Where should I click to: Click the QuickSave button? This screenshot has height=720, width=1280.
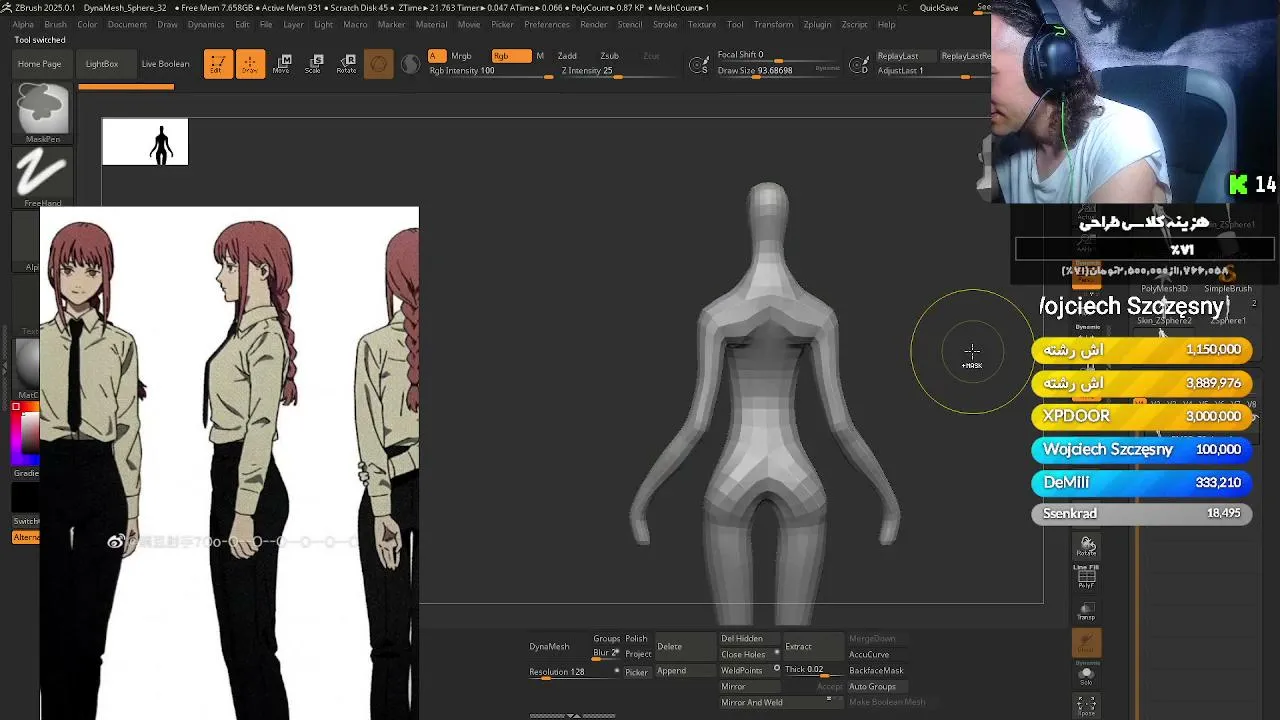click(939, 8)
